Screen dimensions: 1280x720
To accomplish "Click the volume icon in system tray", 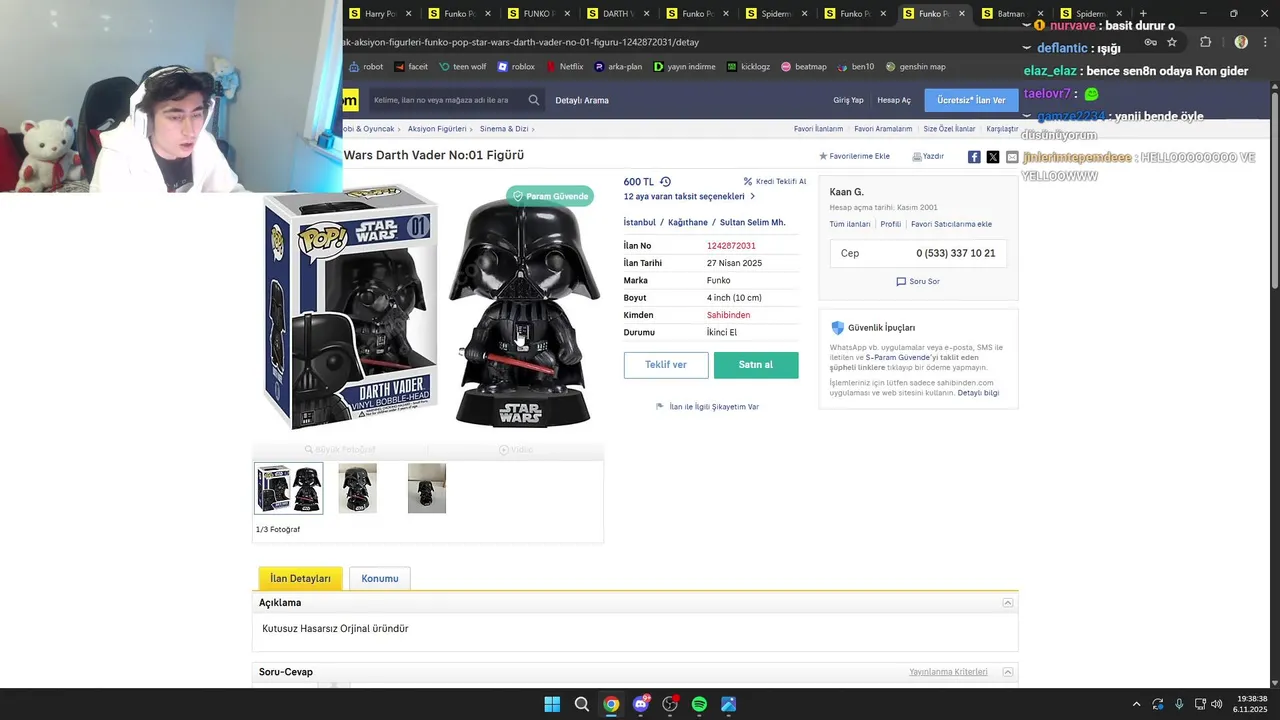I will click(1217, 704).
